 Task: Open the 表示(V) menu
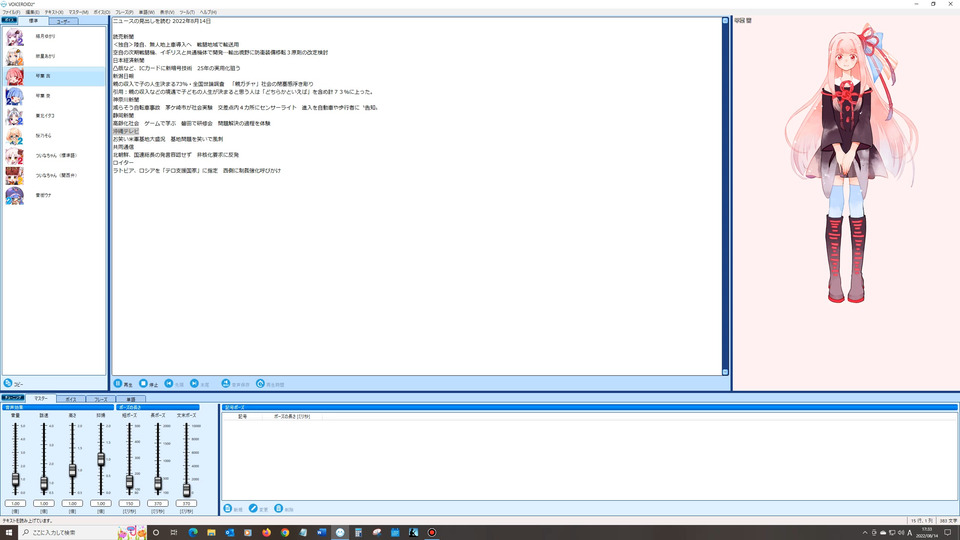(x=167, y=12)
